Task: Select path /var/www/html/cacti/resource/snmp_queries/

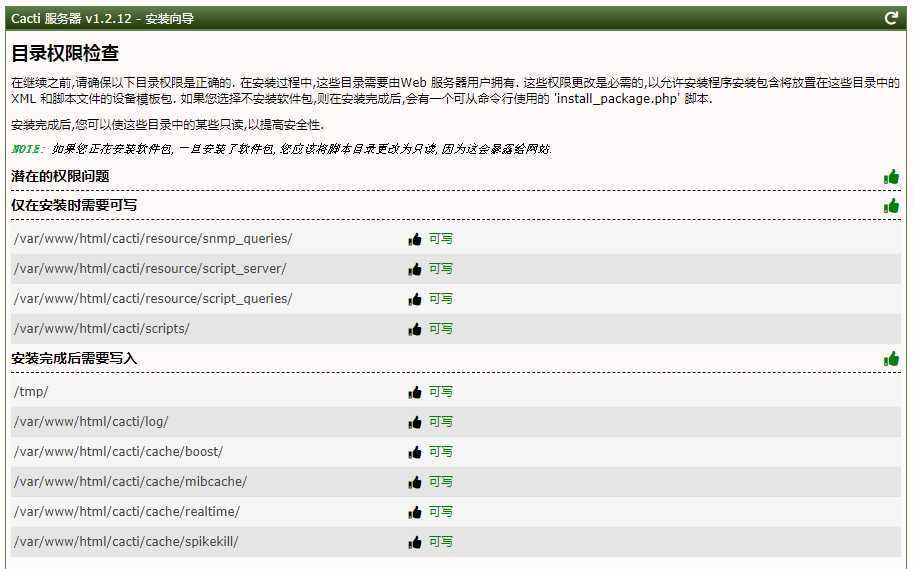Action: point(153,239)
